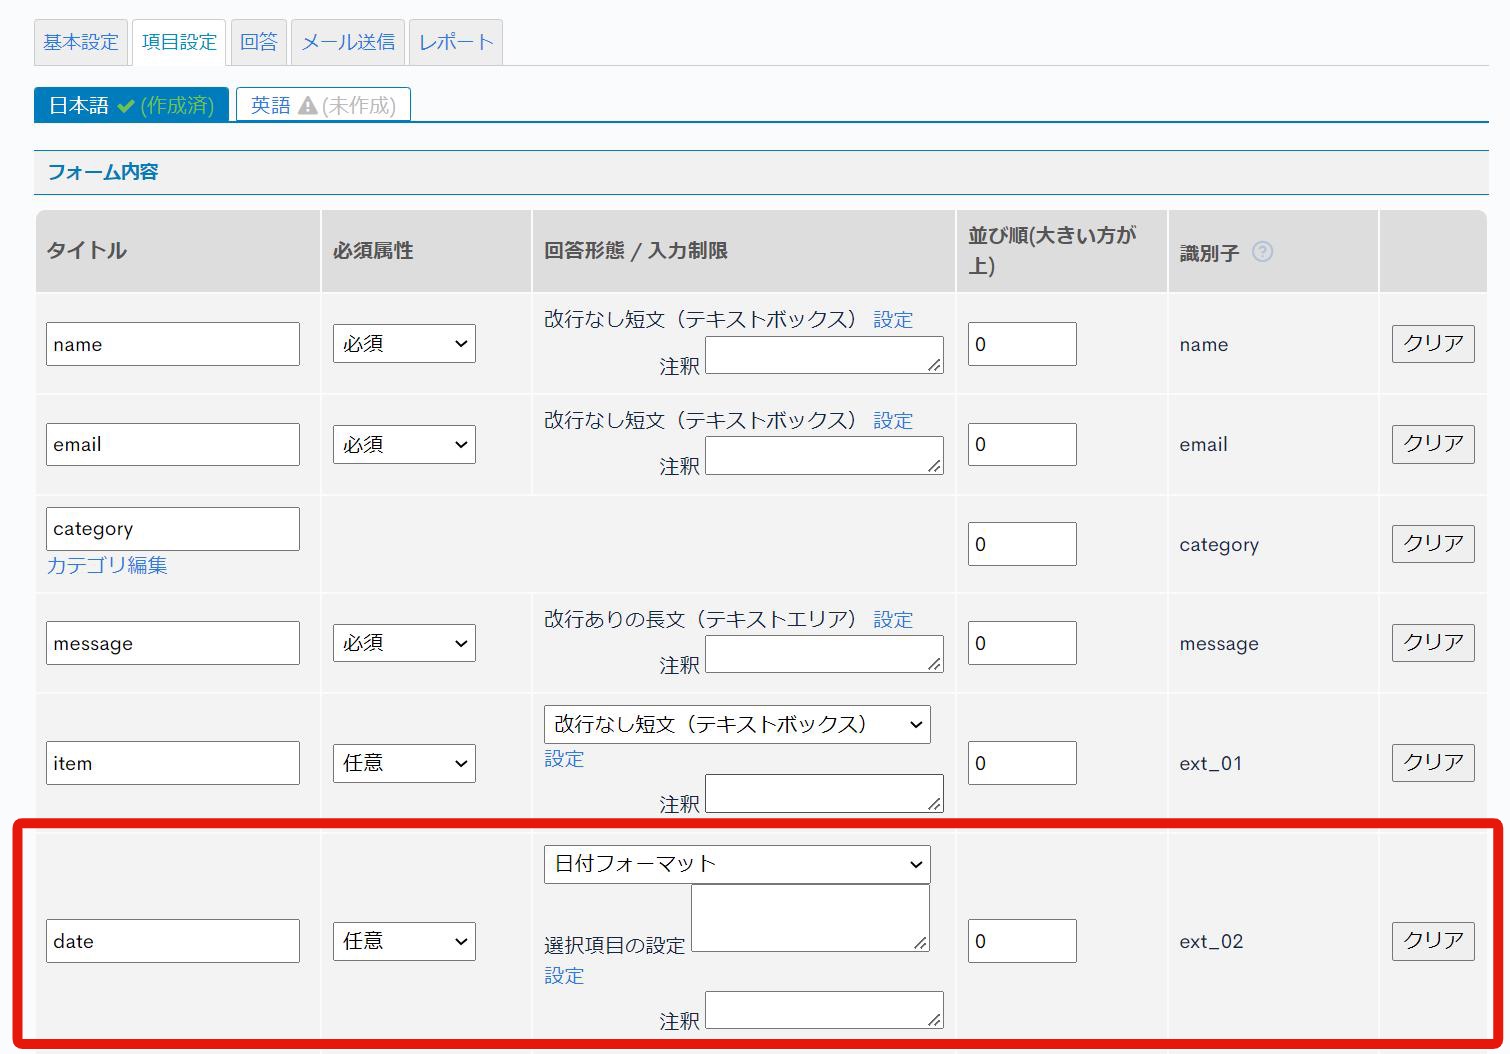Expand the 改行なし短文 answer type dropdown for item
The height and width of the screenshot is (1054, 1510).
737,724
